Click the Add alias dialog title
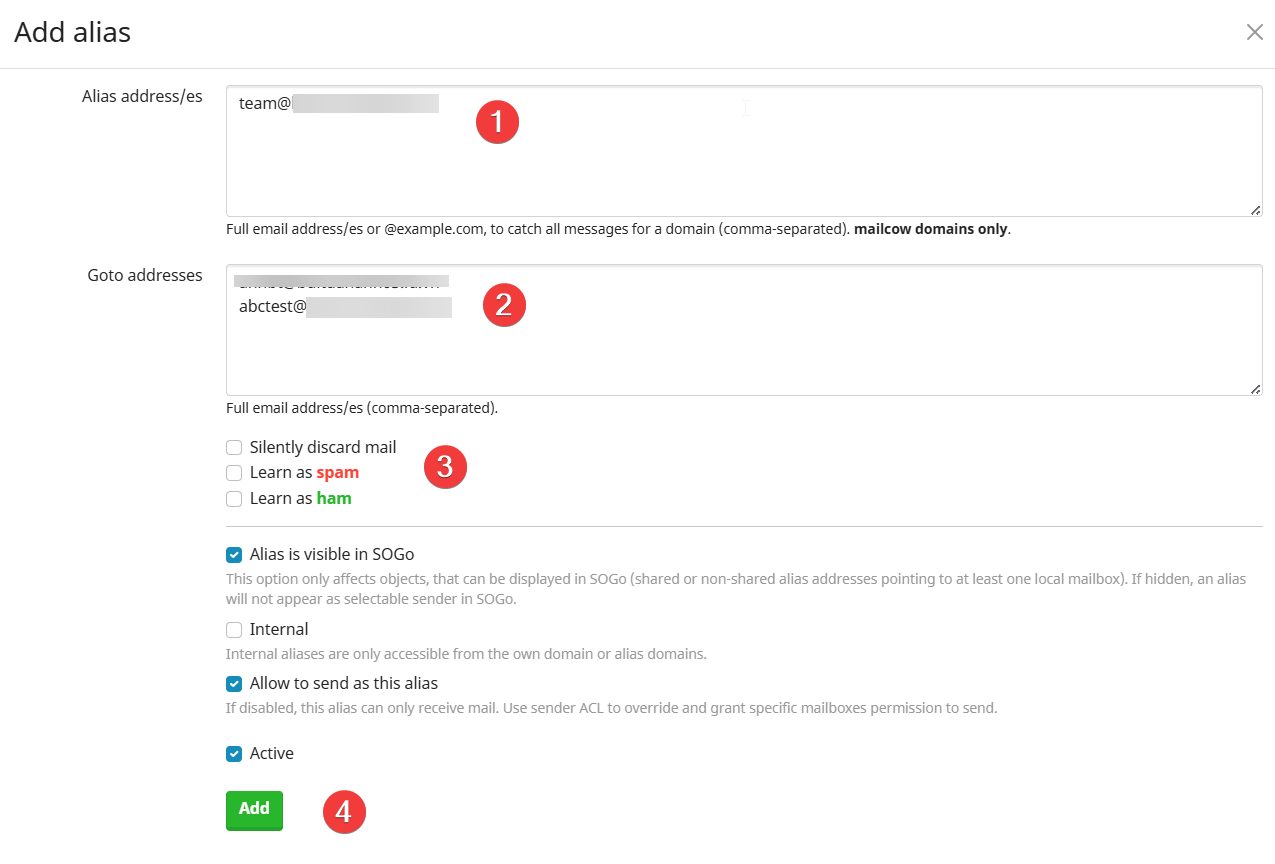The height and width of the screenshot is (864, 1275). pyautogui.click(x=72, y=32)
